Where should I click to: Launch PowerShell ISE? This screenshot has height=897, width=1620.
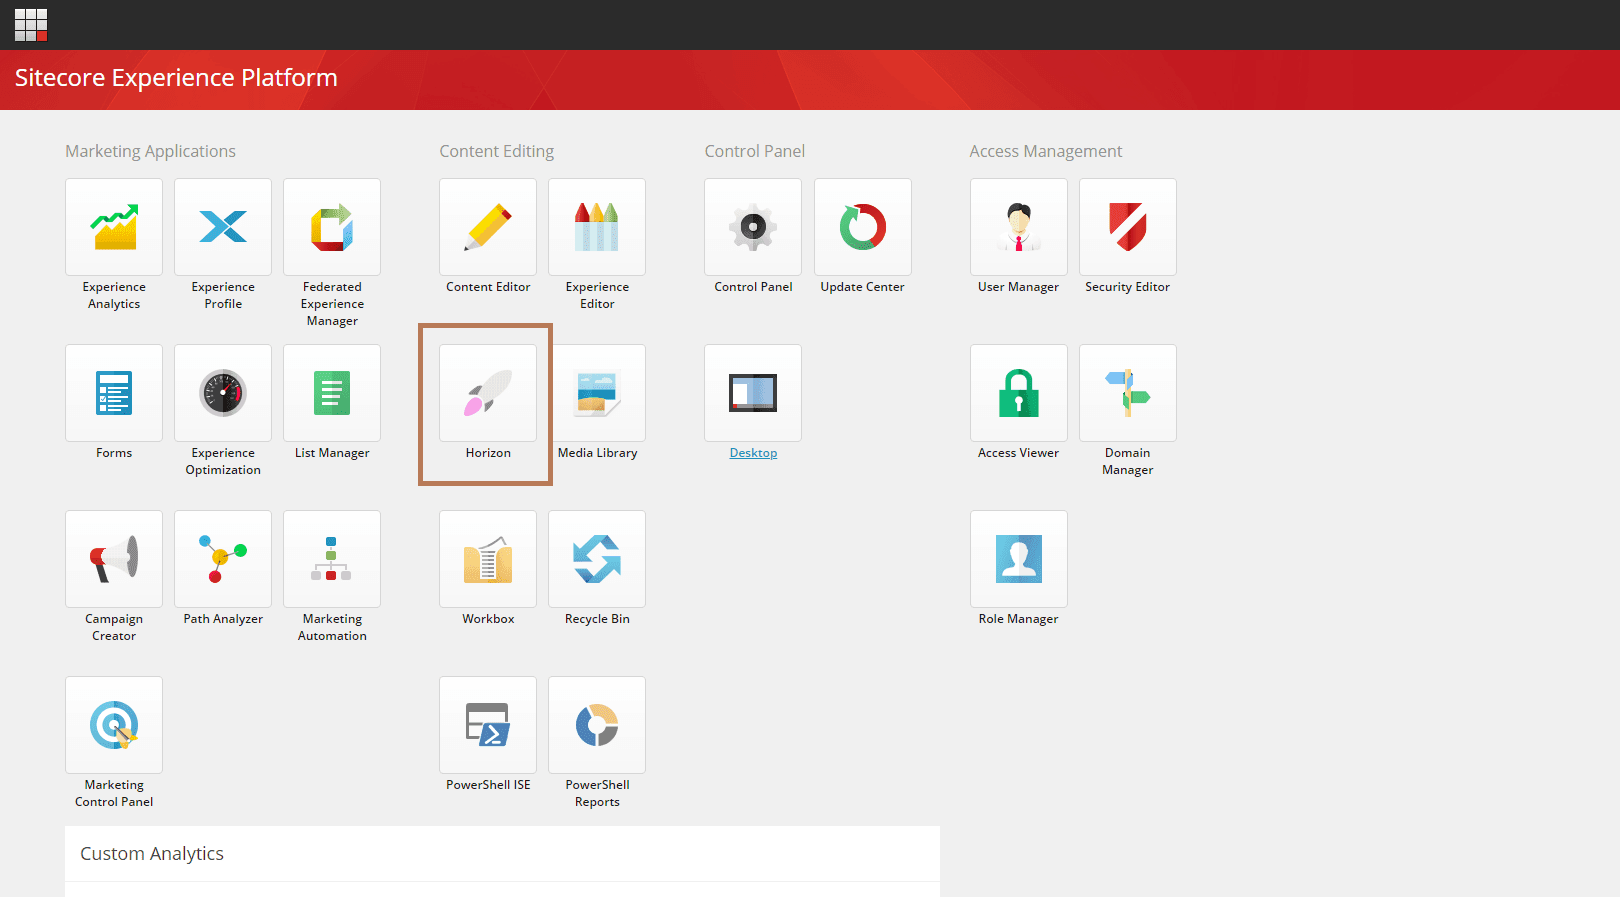(x=488, y=725)
